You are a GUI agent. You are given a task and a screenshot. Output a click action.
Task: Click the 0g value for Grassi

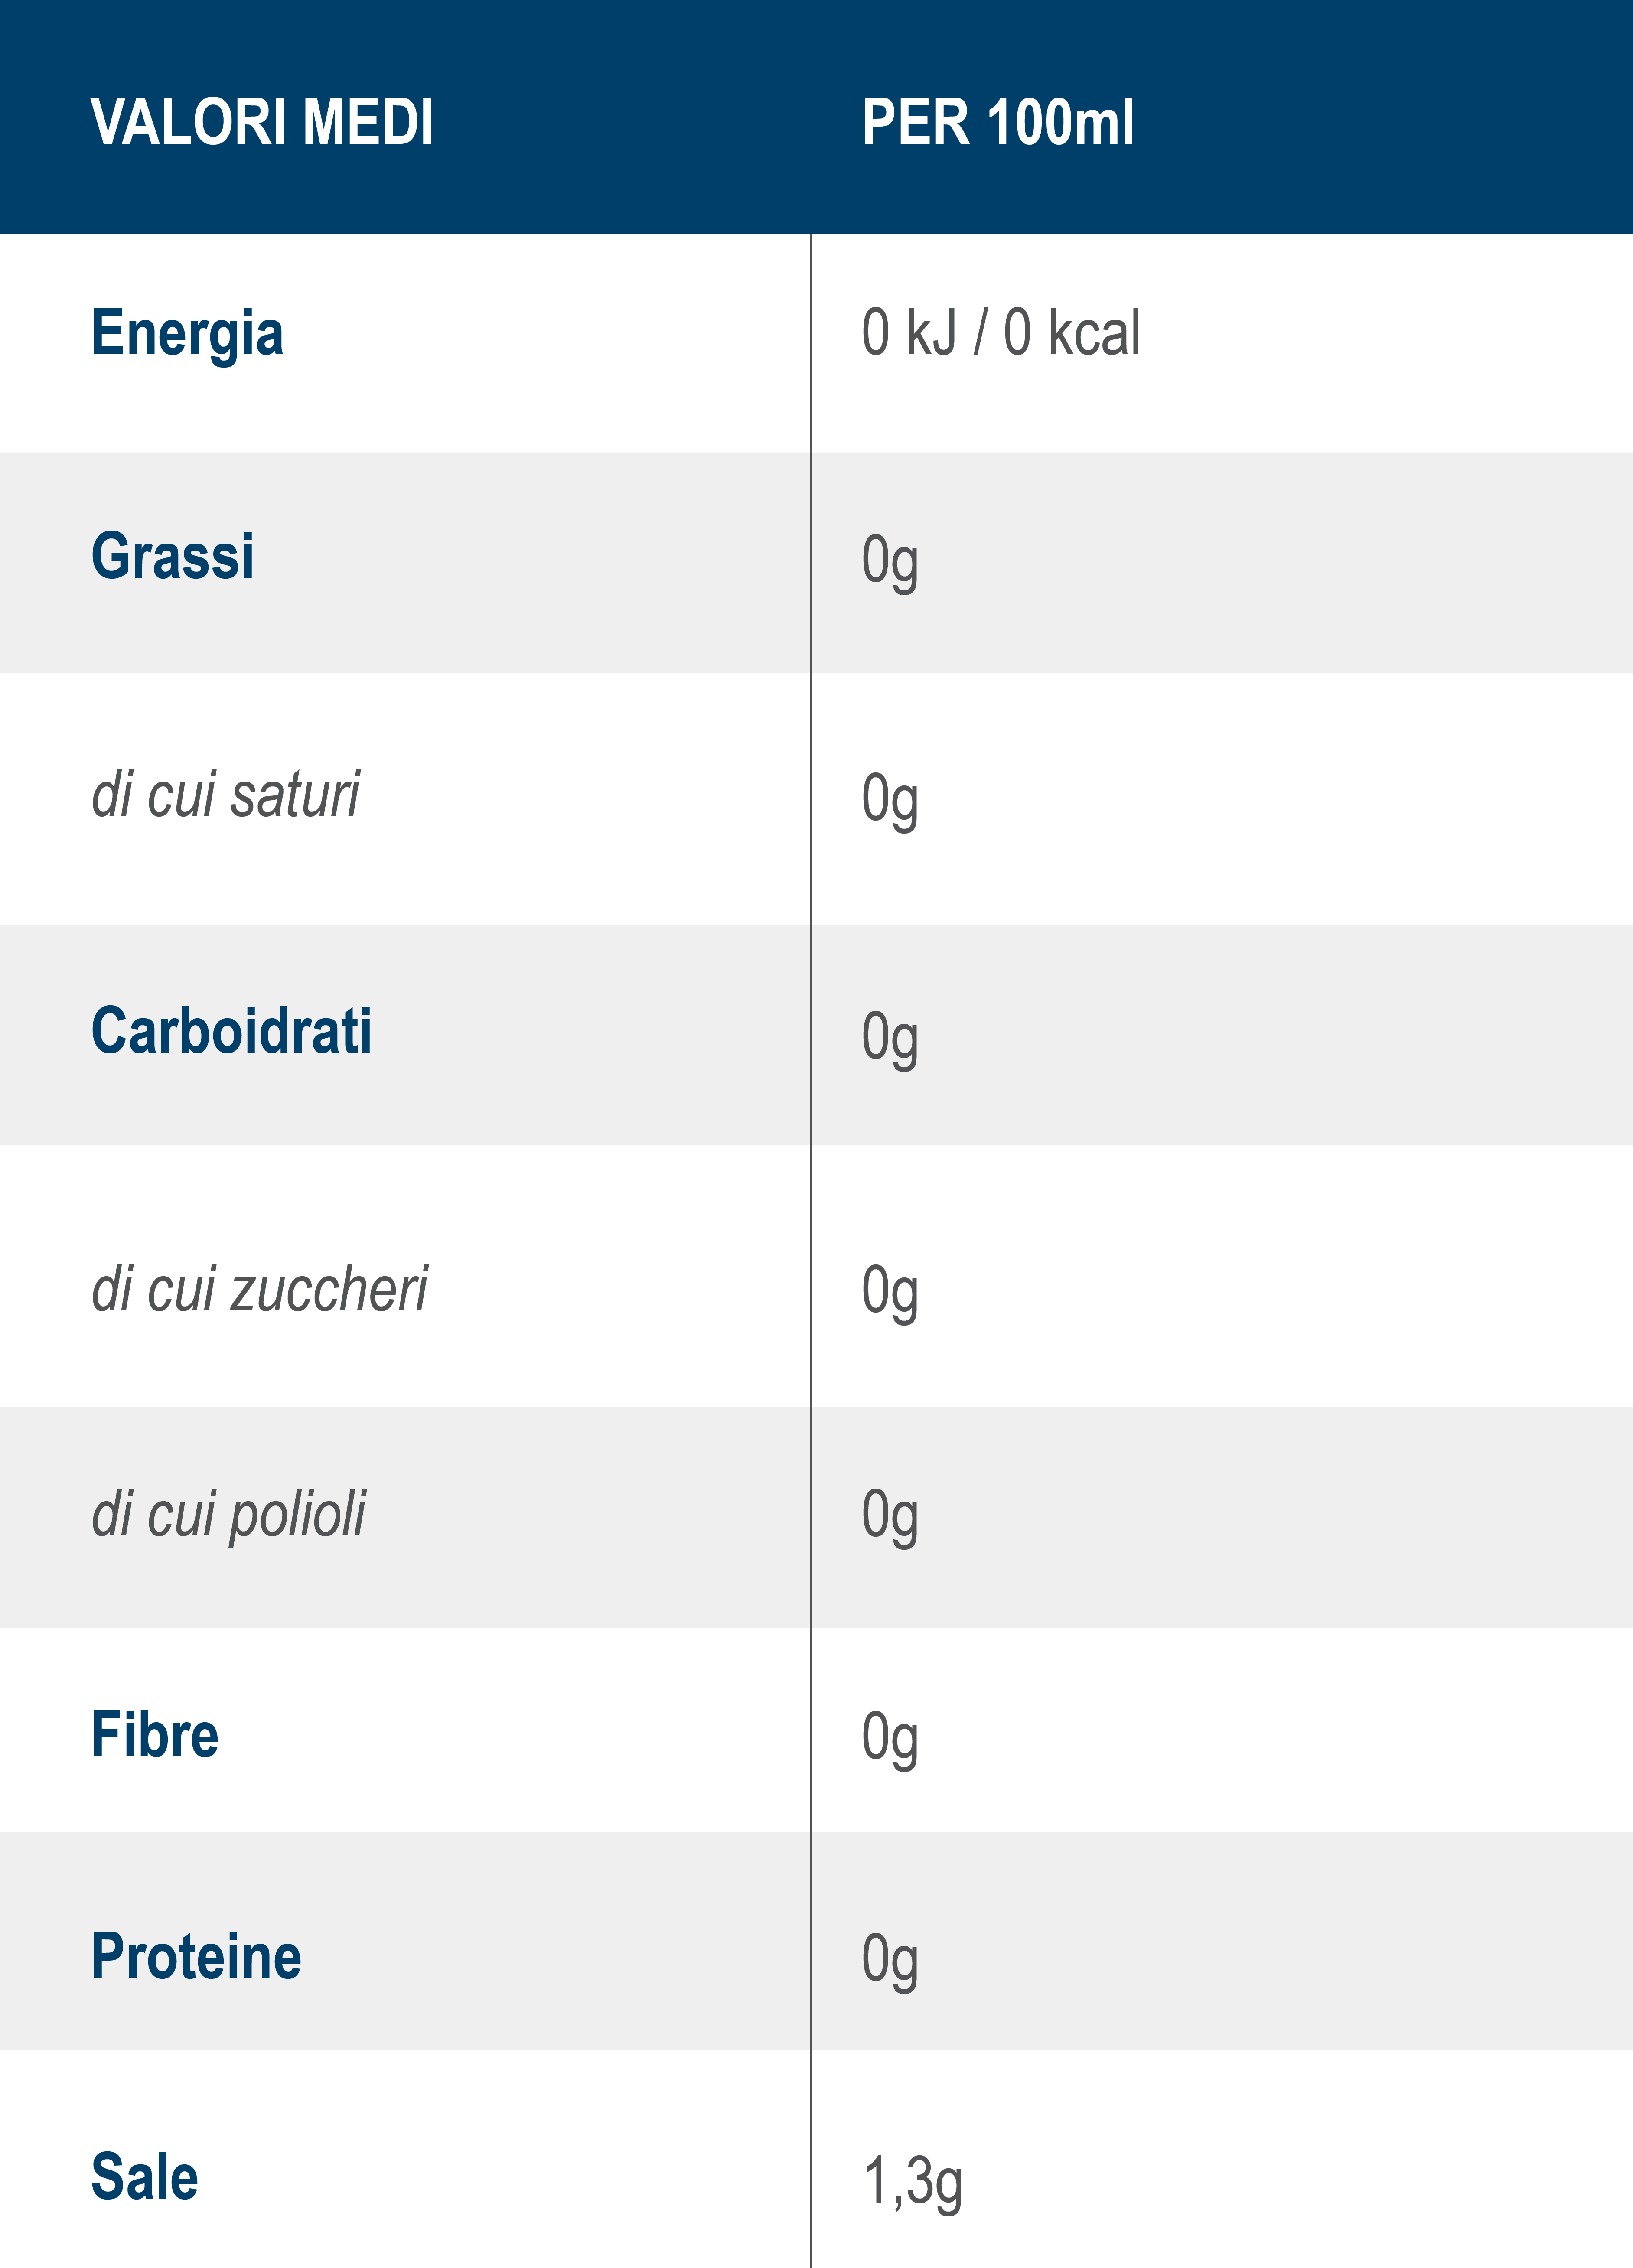pyautogui.click(x=890, y=561)
